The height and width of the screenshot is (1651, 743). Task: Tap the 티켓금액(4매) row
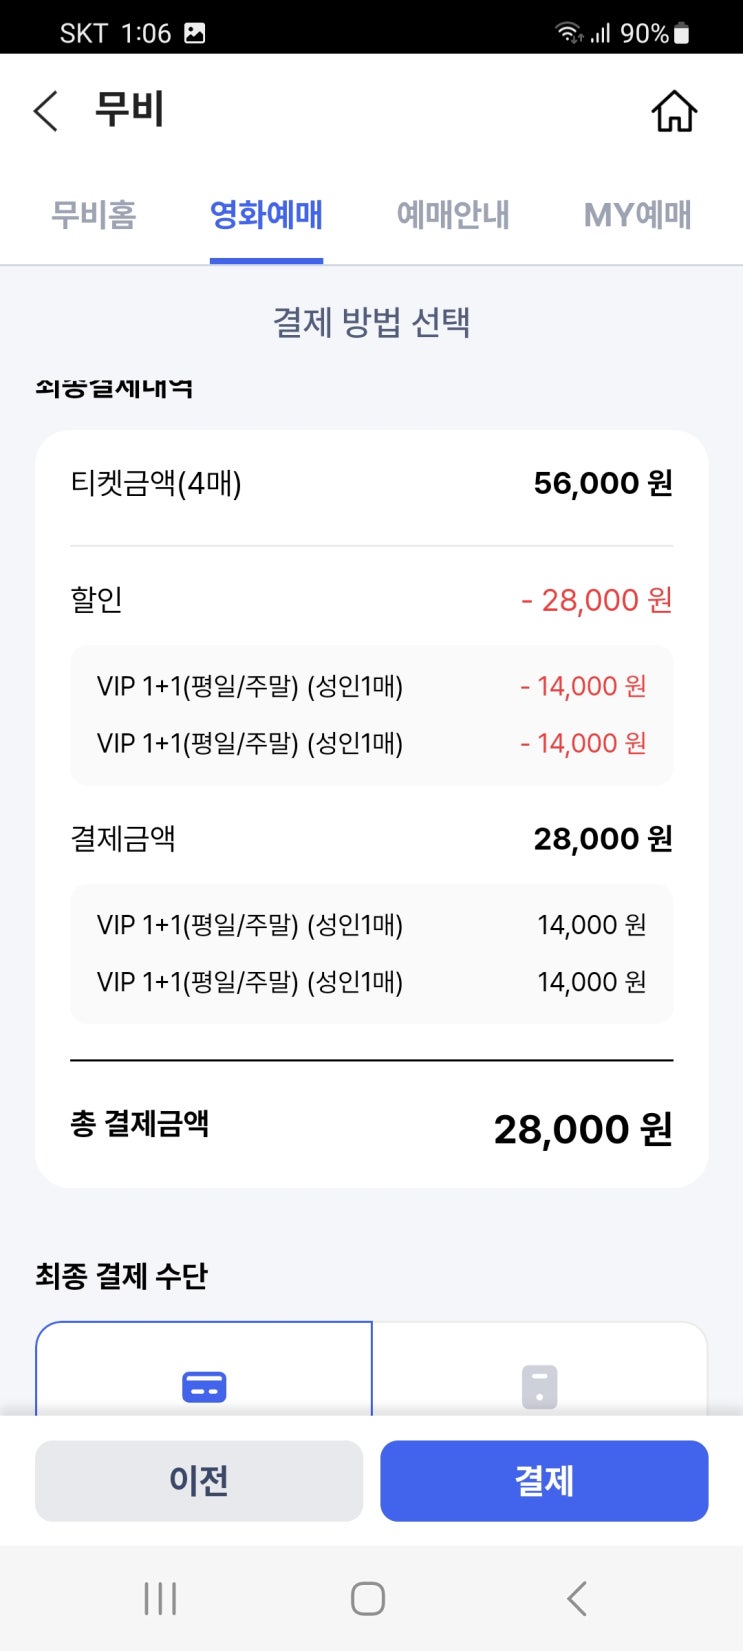pos(371,483)
